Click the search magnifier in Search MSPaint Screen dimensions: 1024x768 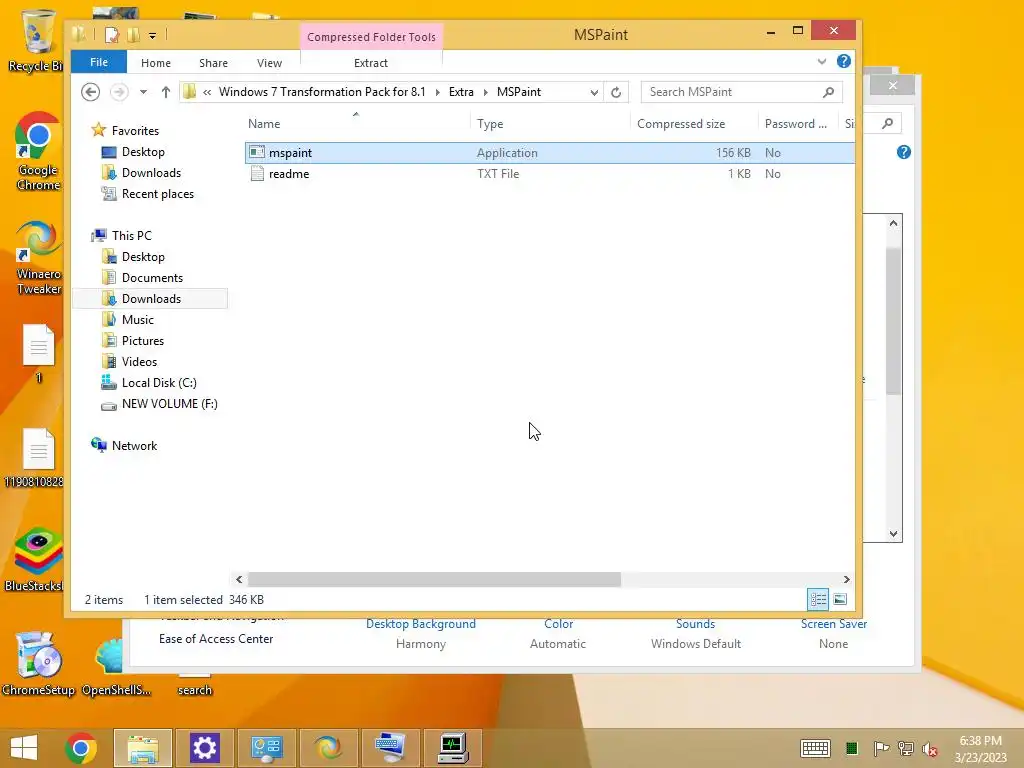point(828,92)
